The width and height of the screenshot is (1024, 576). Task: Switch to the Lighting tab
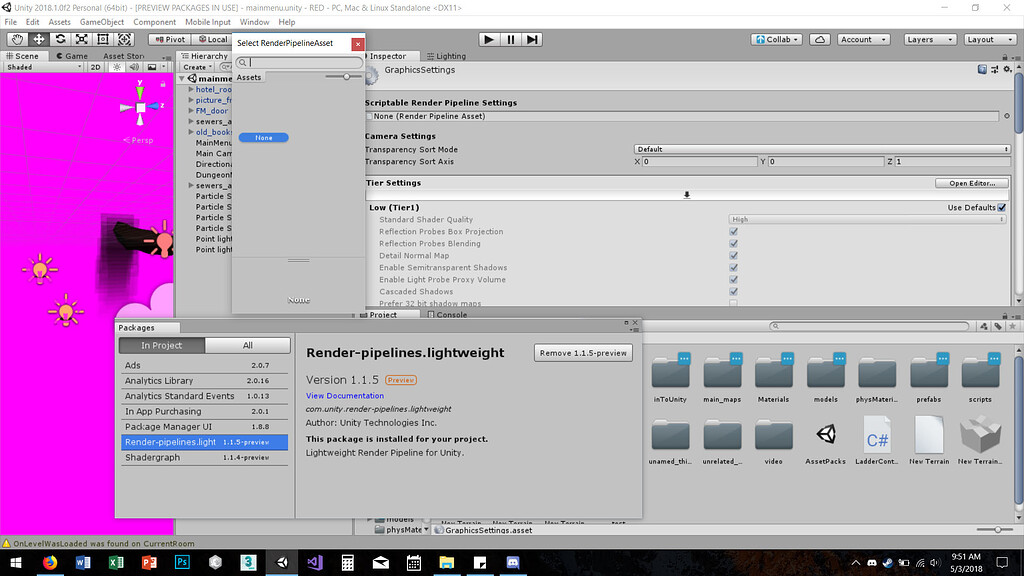click(447, 56)
